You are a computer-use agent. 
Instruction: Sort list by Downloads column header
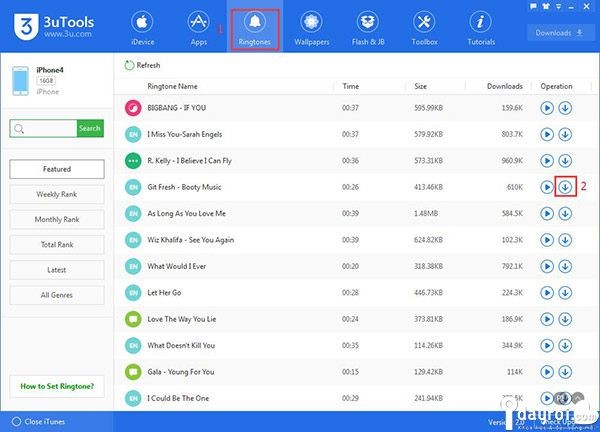[x=504, y=87]
